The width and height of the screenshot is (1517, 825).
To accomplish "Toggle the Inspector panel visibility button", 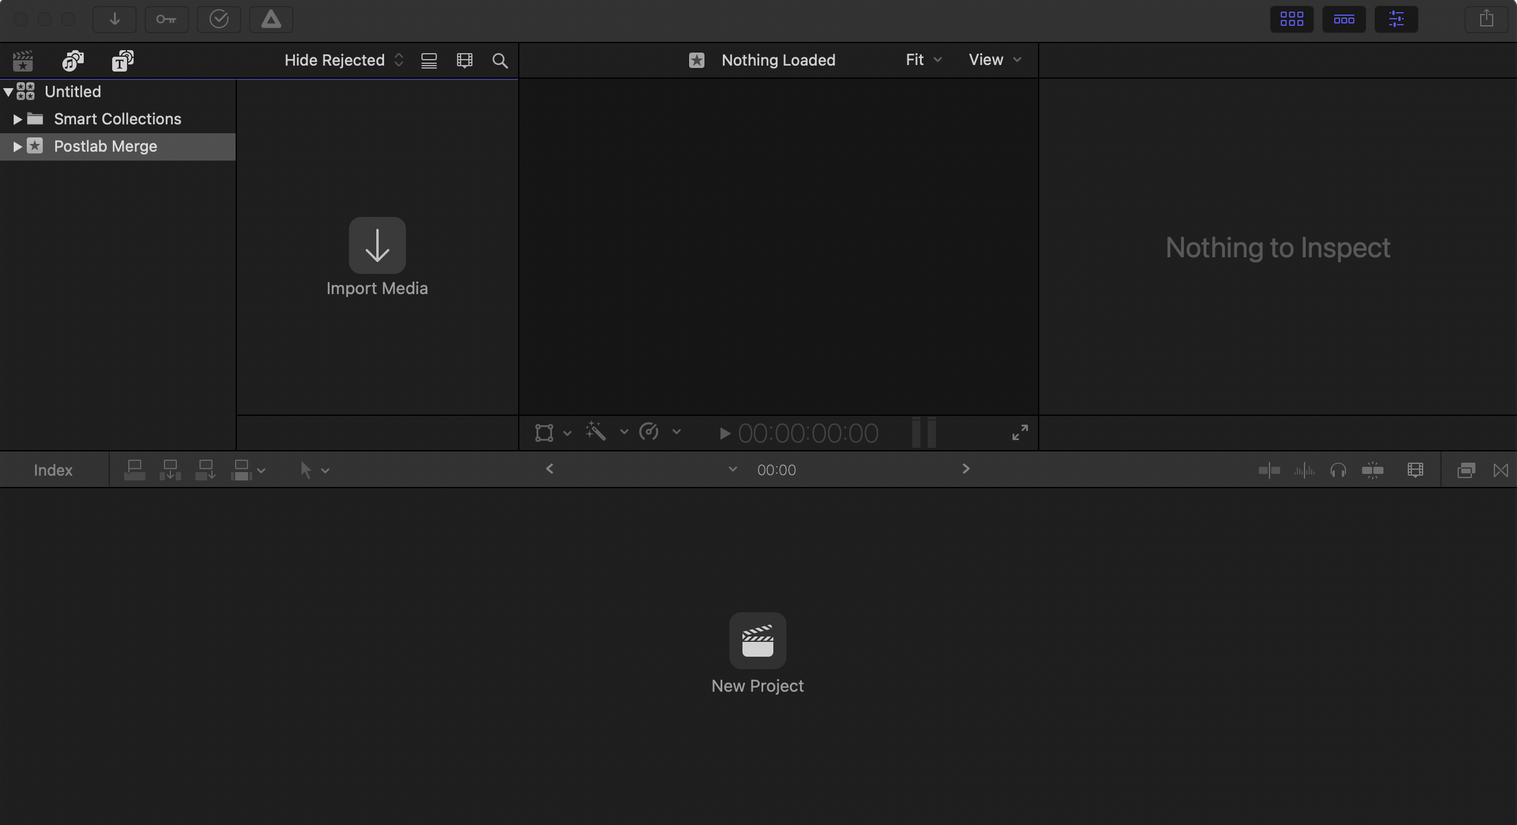I will pos(1396,19).
